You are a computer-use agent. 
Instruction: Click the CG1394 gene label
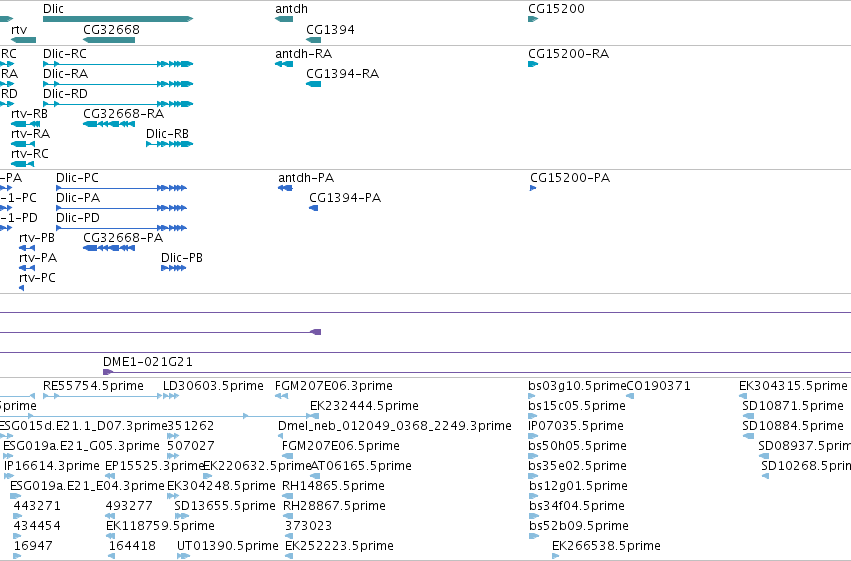click(x=330, y=29)
